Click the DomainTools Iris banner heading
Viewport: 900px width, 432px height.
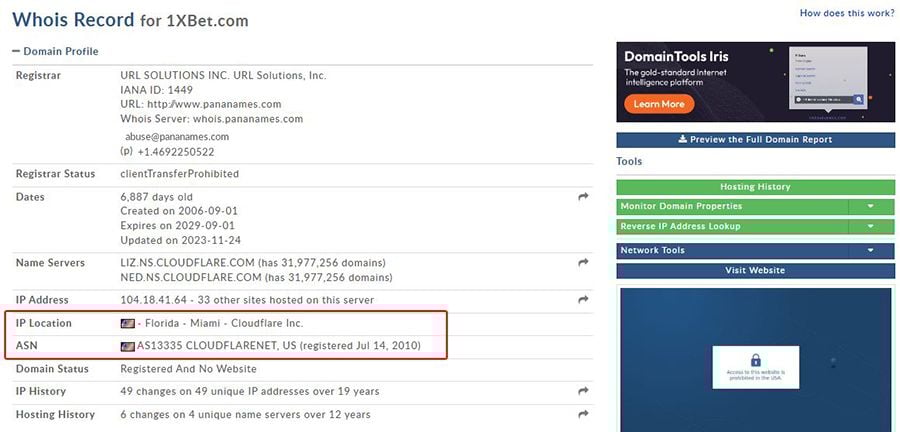(x=676, y=57)
